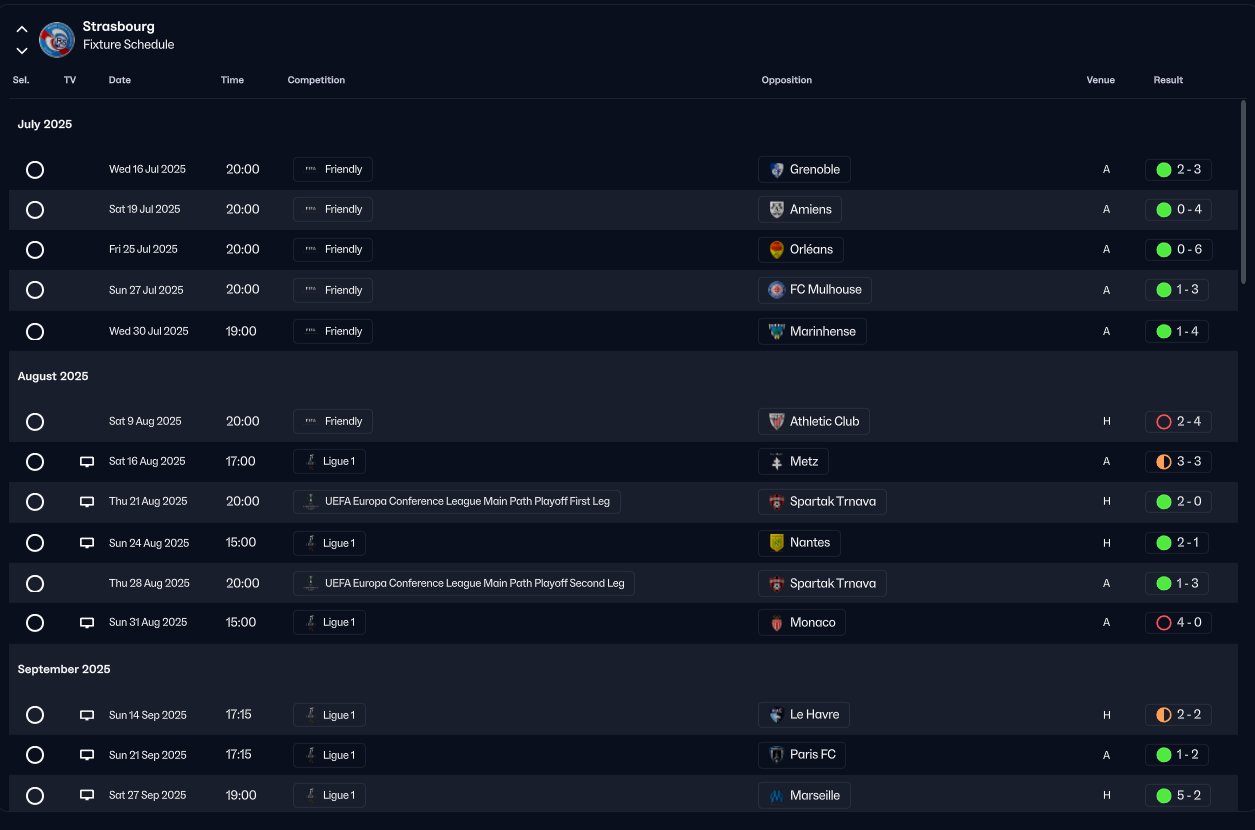Click TV icon for Metz match
This screenshot has height=830, width=1255.
(x=87, y=462)
